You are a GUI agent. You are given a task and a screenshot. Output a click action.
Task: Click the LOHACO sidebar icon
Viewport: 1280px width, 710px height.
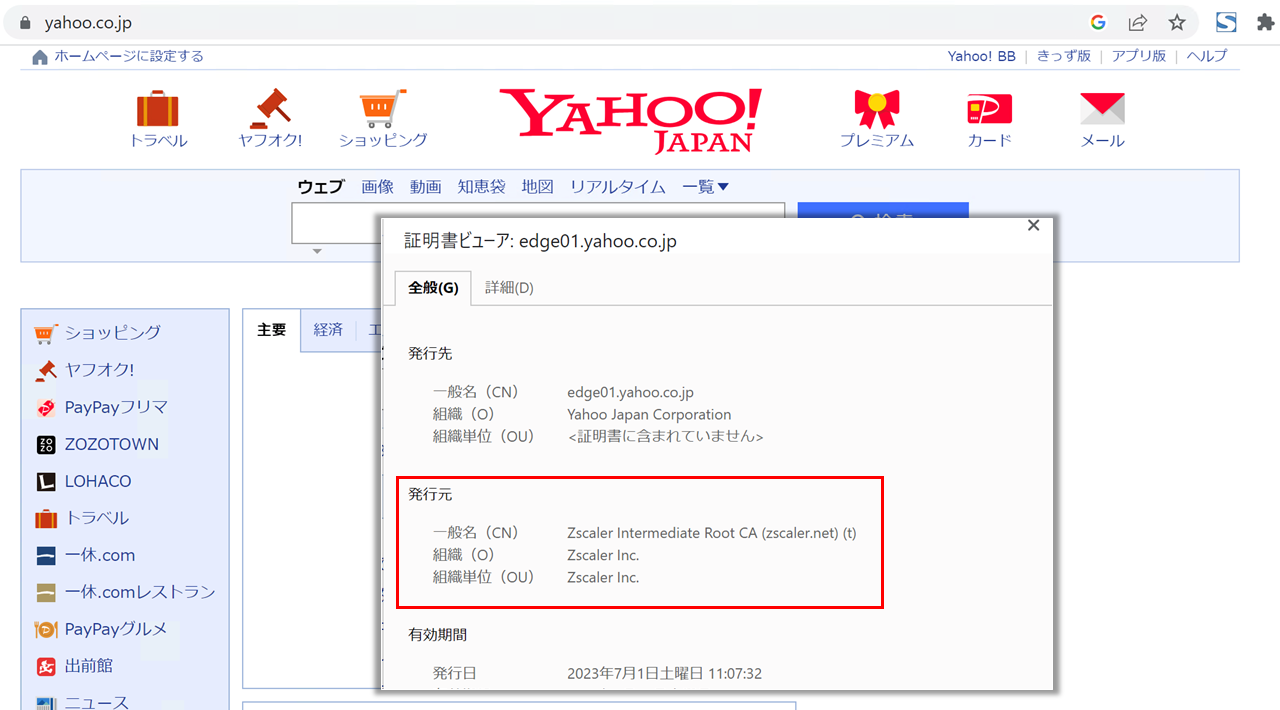point(46,481)
